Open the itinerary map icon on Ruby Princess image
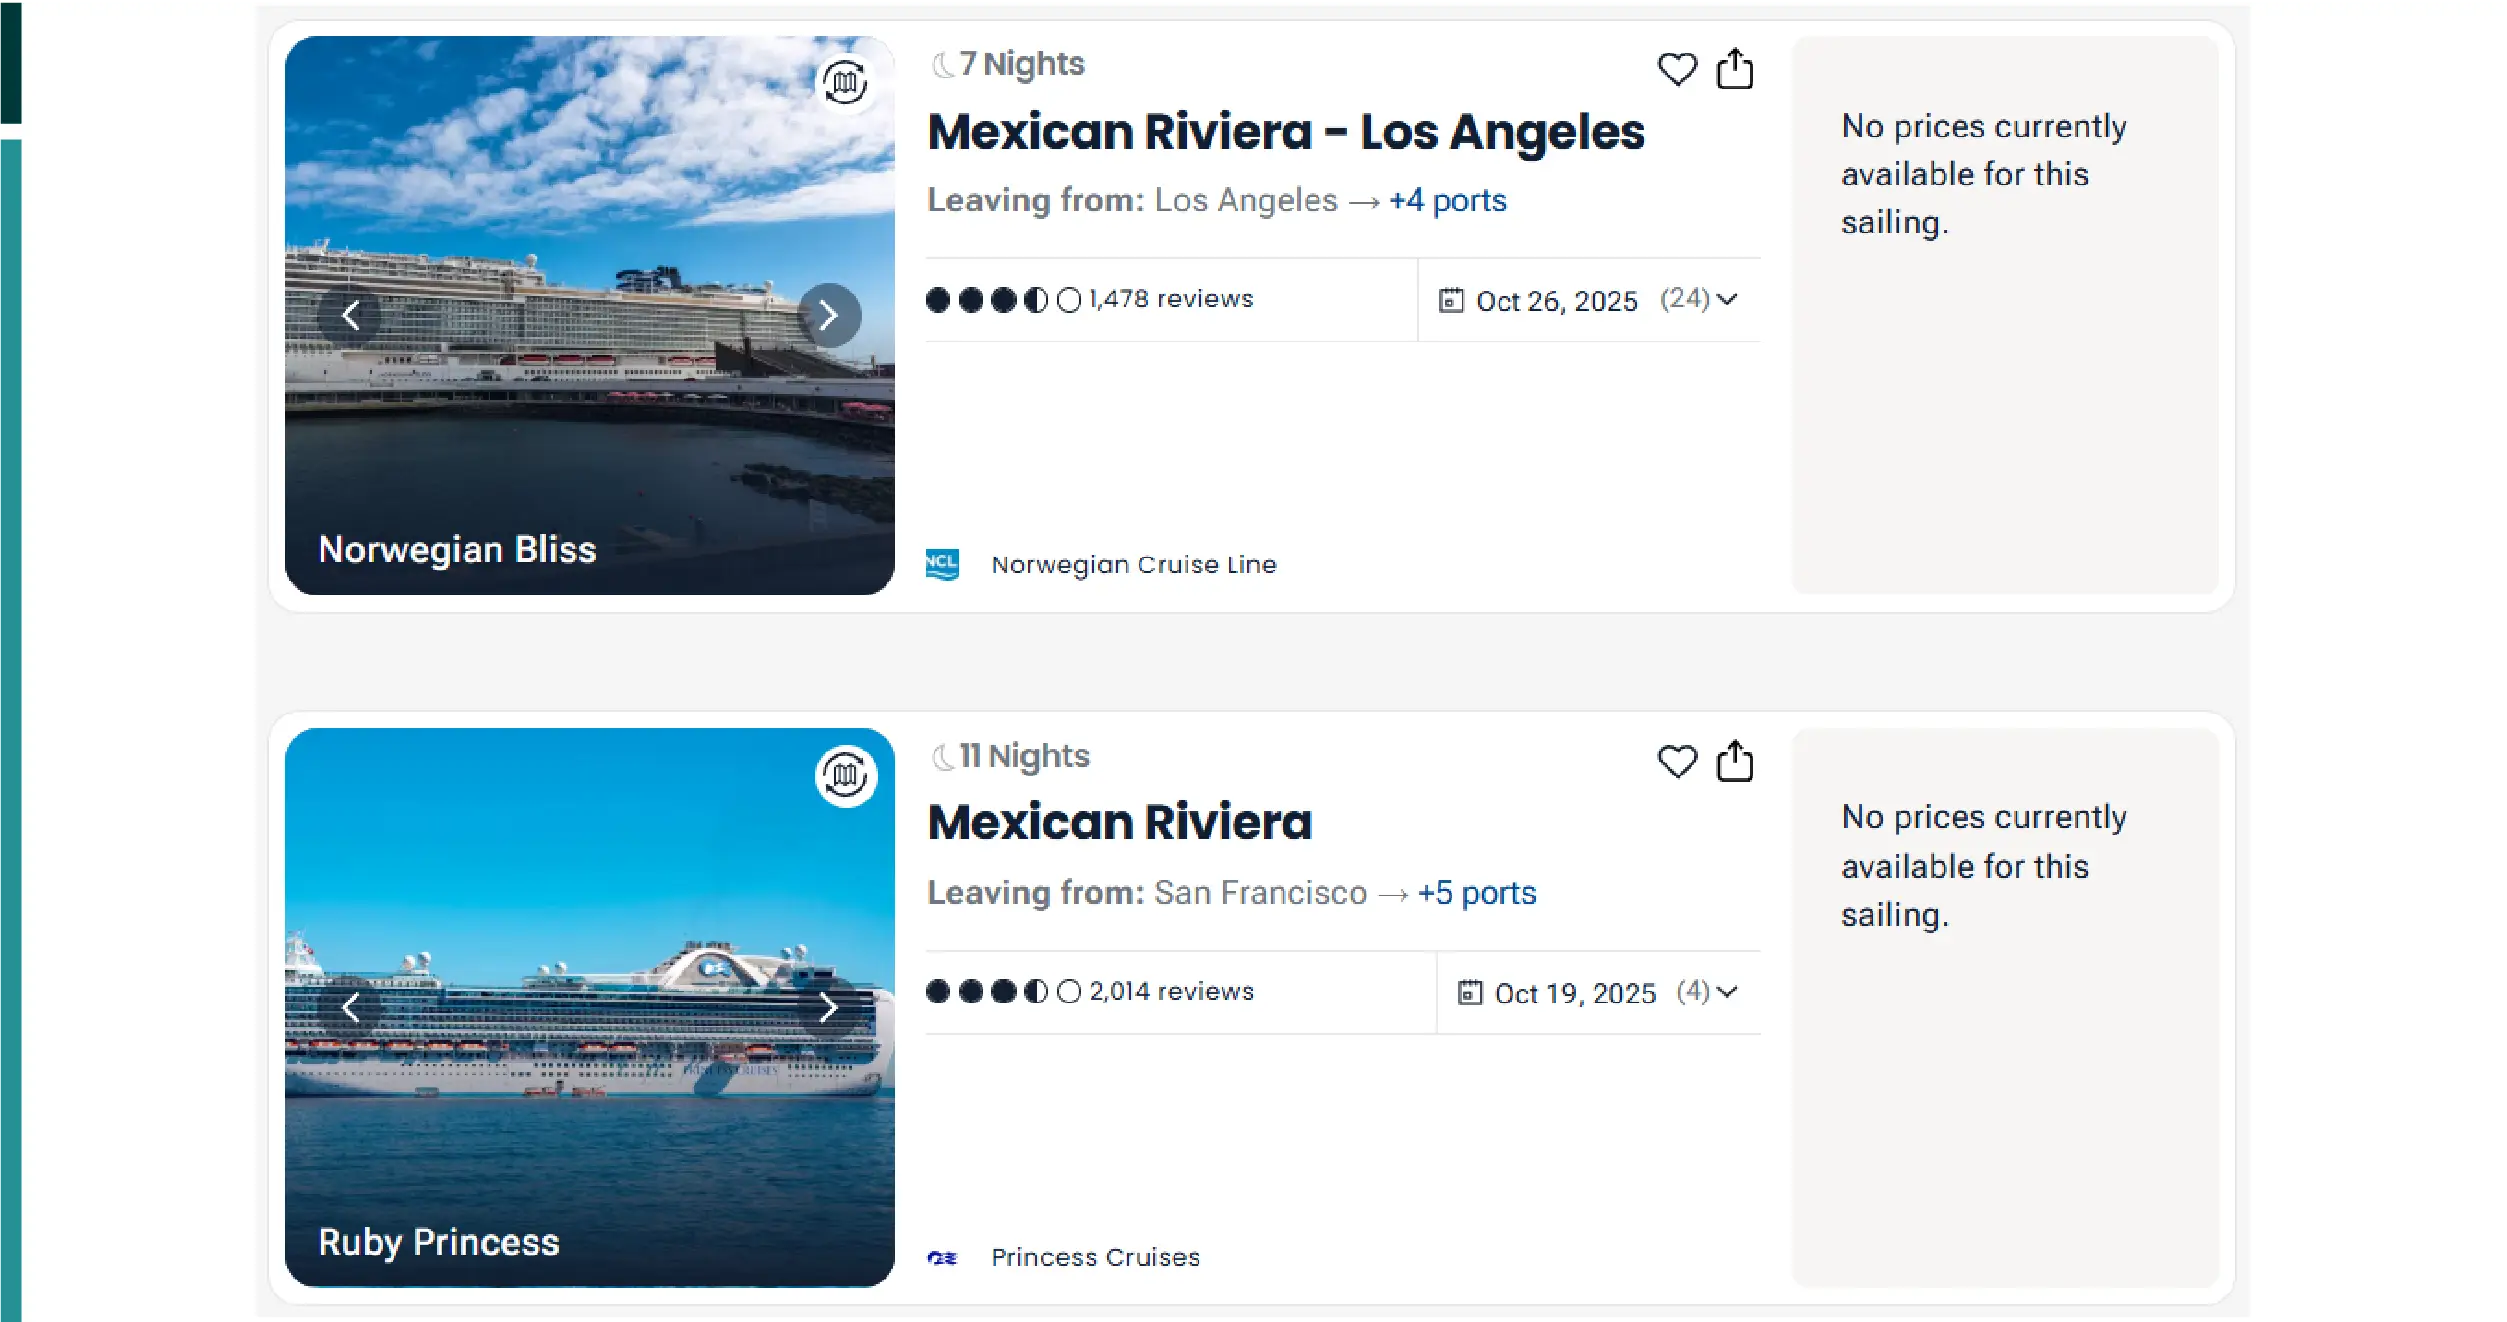This screenshot has width=2507, height=1322. pyautogui.click(x=843, y=775)
